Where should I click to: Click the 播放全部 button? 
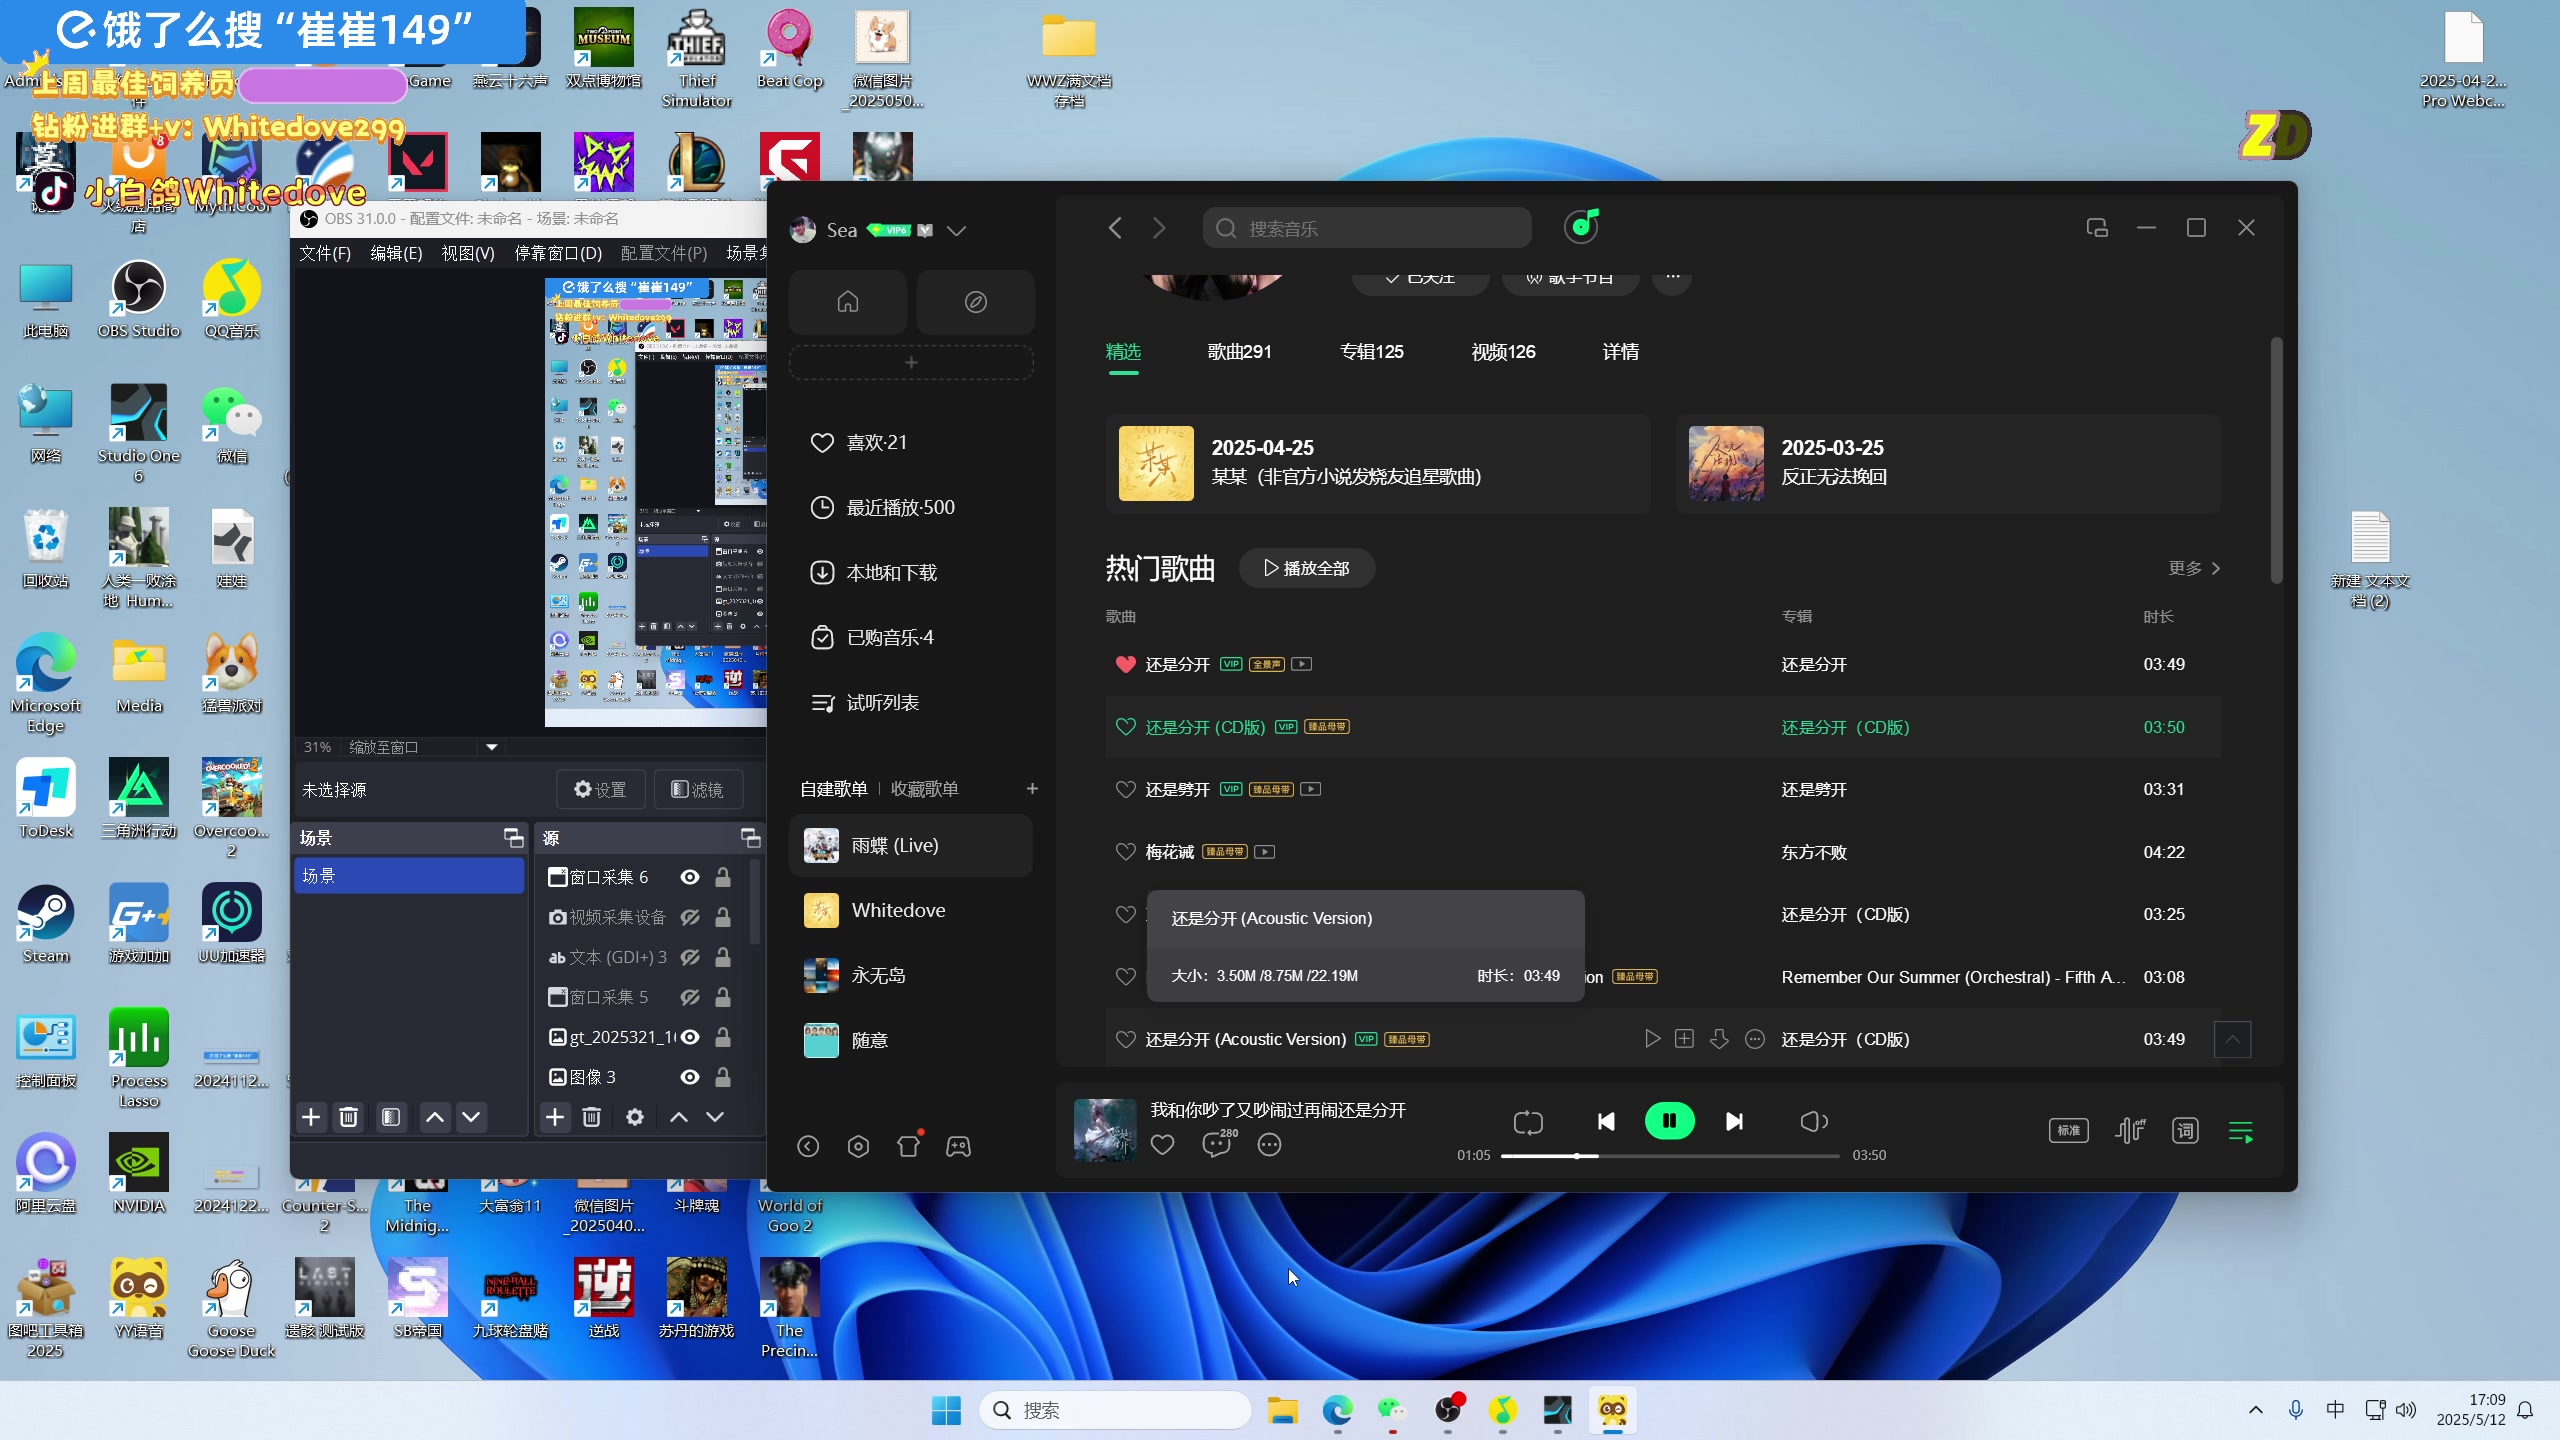coord(1306,568)
